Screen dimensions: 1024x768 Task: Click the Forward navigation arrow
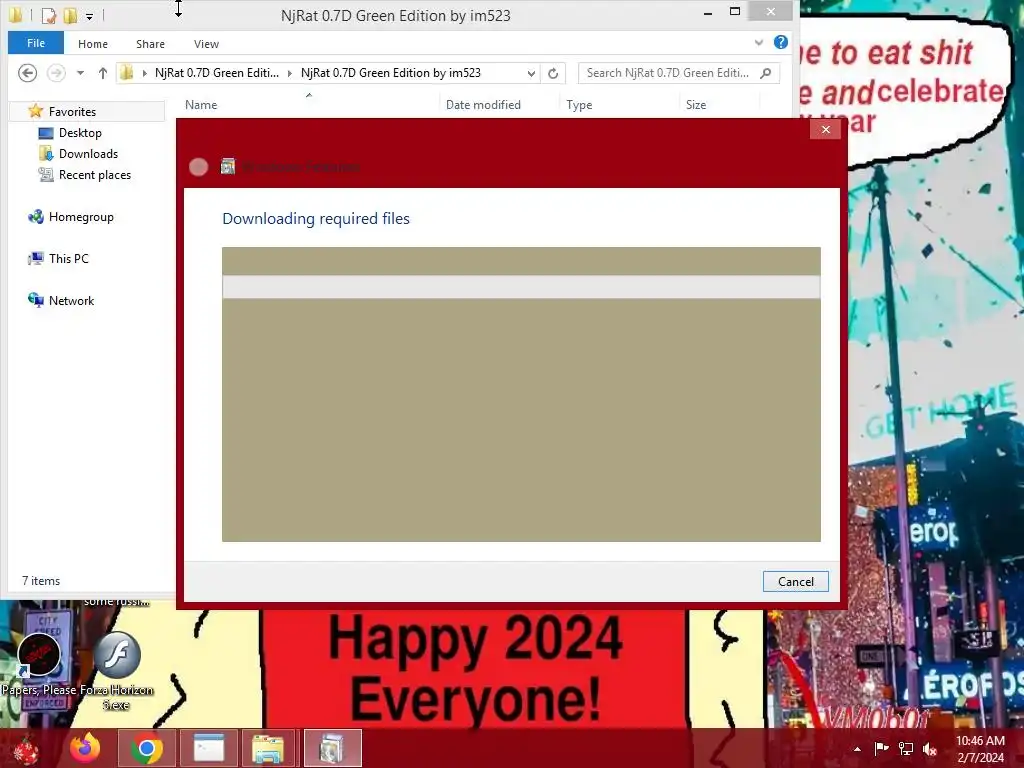[56, 72]
